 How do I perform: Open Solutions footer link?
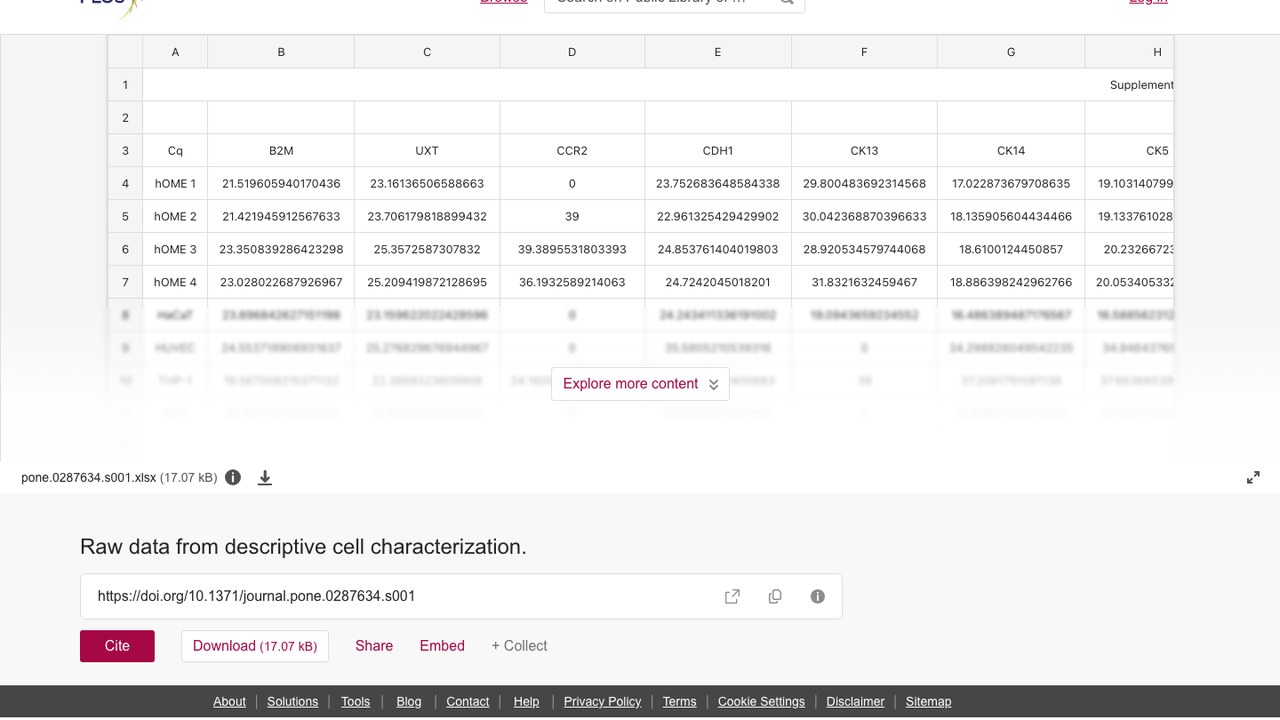(x=293, y=701)
